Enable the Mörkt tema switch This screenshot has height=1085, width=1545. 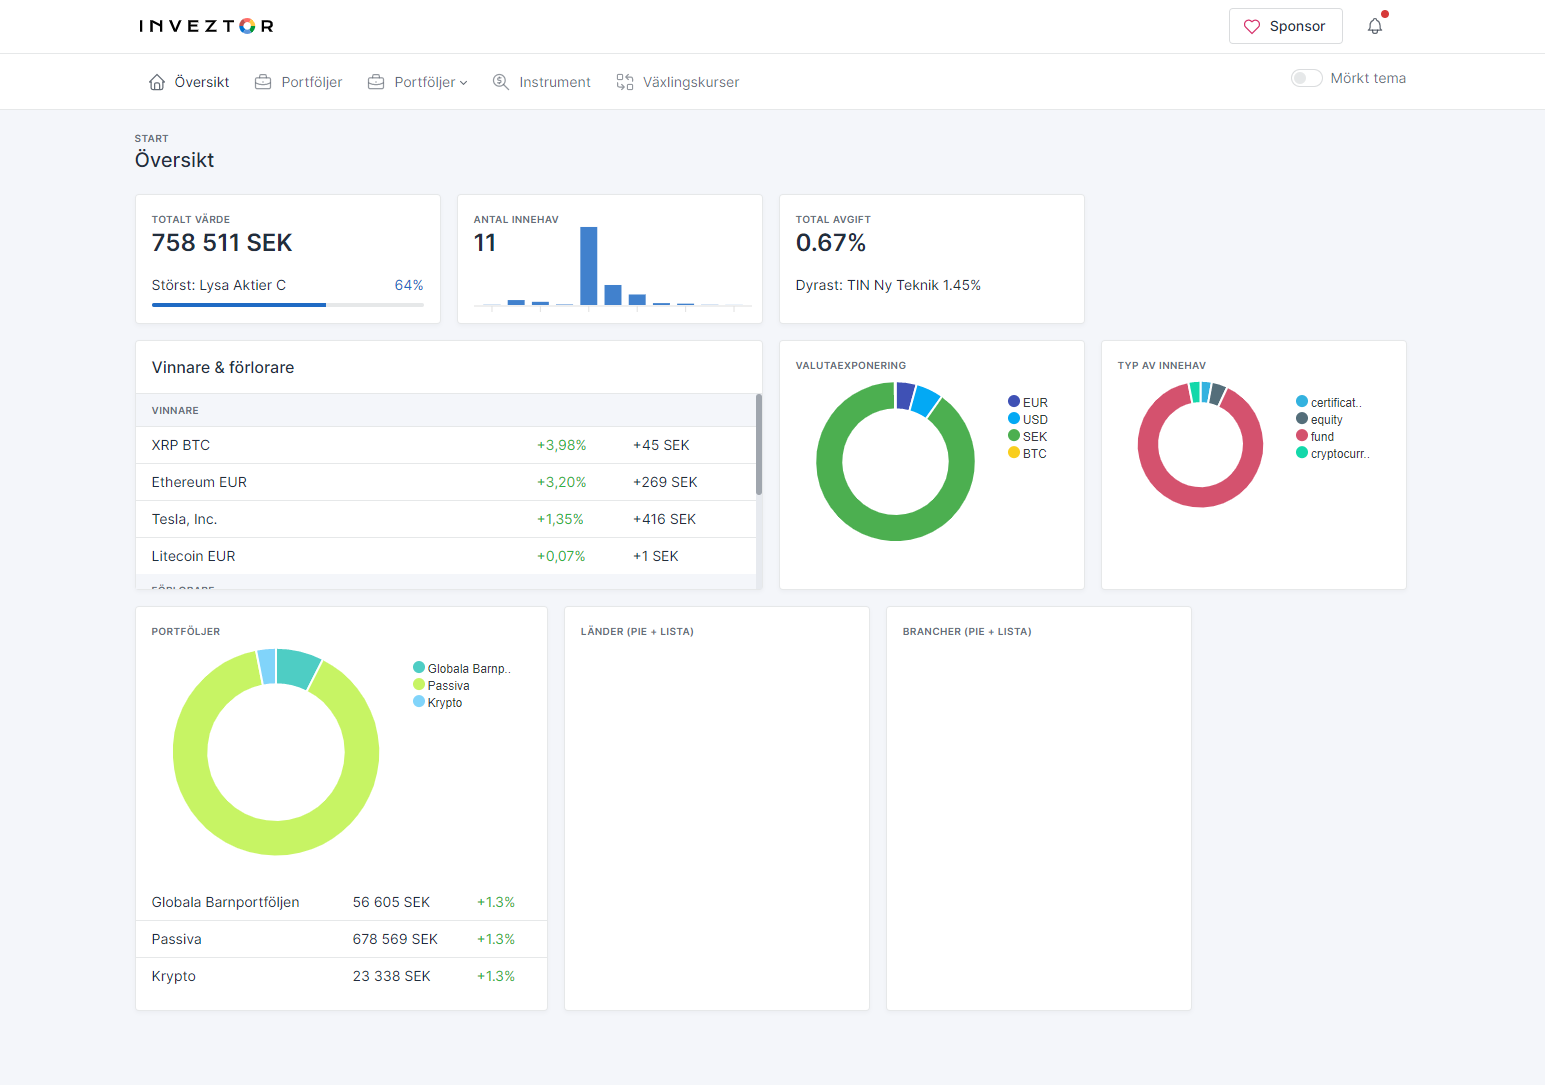tap(1306, 78)
